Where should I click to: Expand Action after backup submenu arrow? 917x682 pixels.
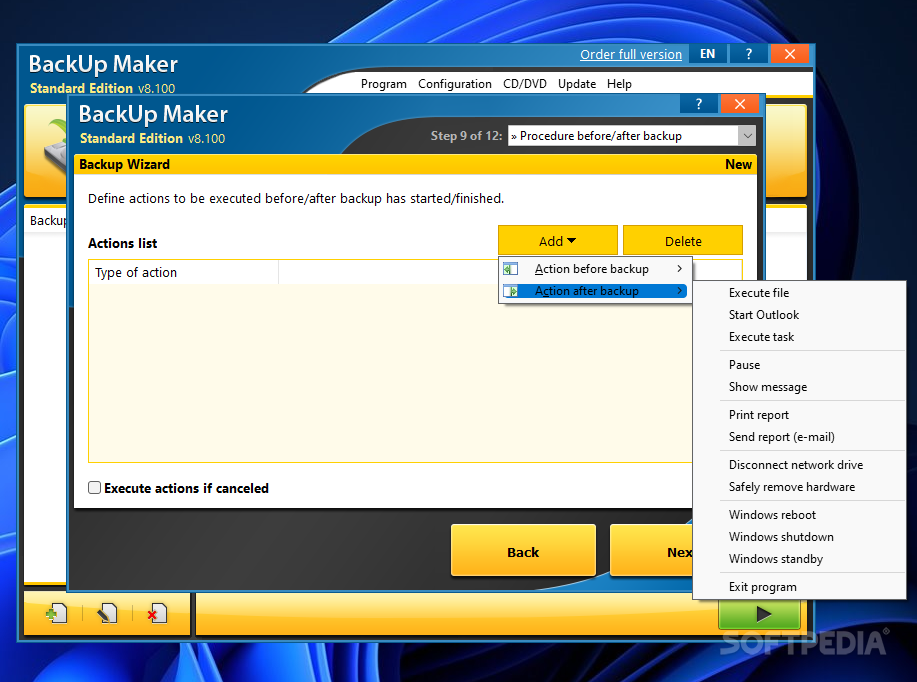[679, 291]
